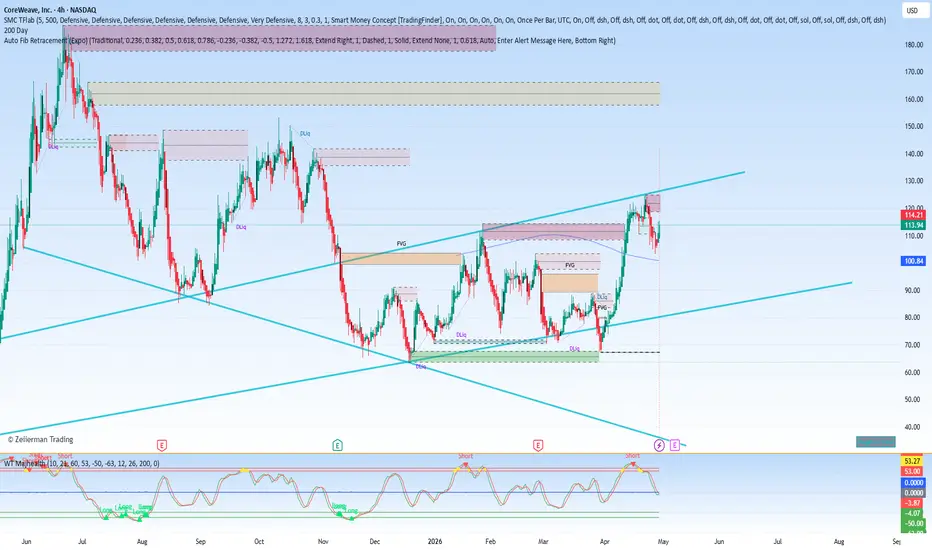Click the Nov label on time axis
The height and width of the screenshot is (550, 932).
pyautogui.click(x=323, y=542)
